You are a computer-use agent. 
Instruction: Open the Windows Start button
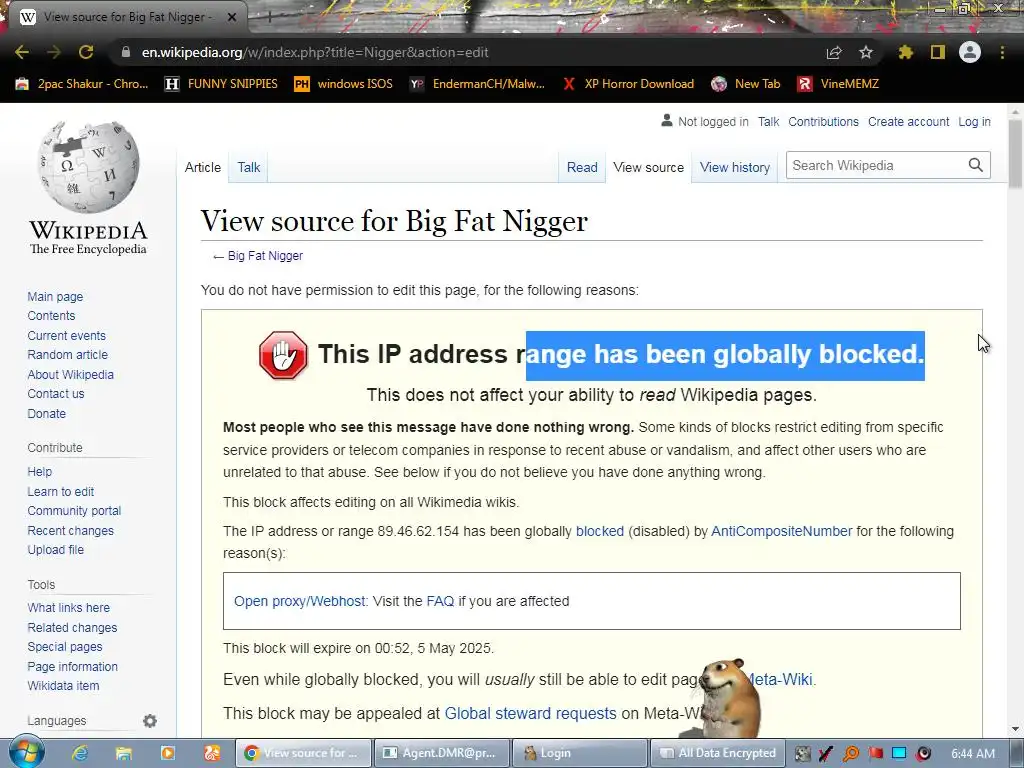pyautogui.click(x=27, y=752)
